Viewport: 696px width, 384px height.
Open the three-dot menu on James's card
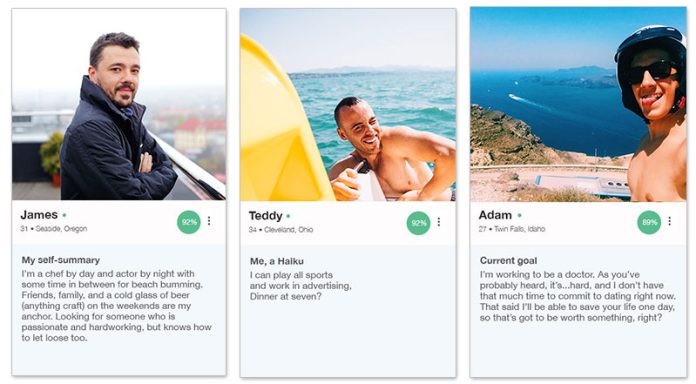pos(209,221)
